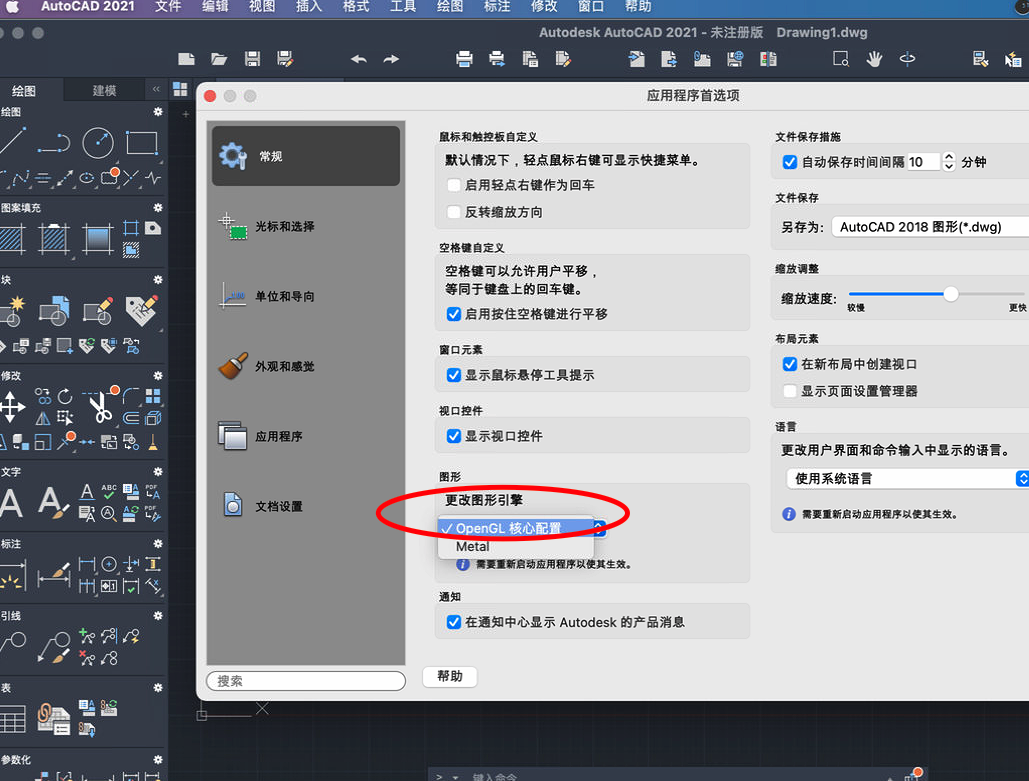Click the 搜索 preferences search field
Viewport: 1029px width, 781px height.
click(x=306, y=681)
